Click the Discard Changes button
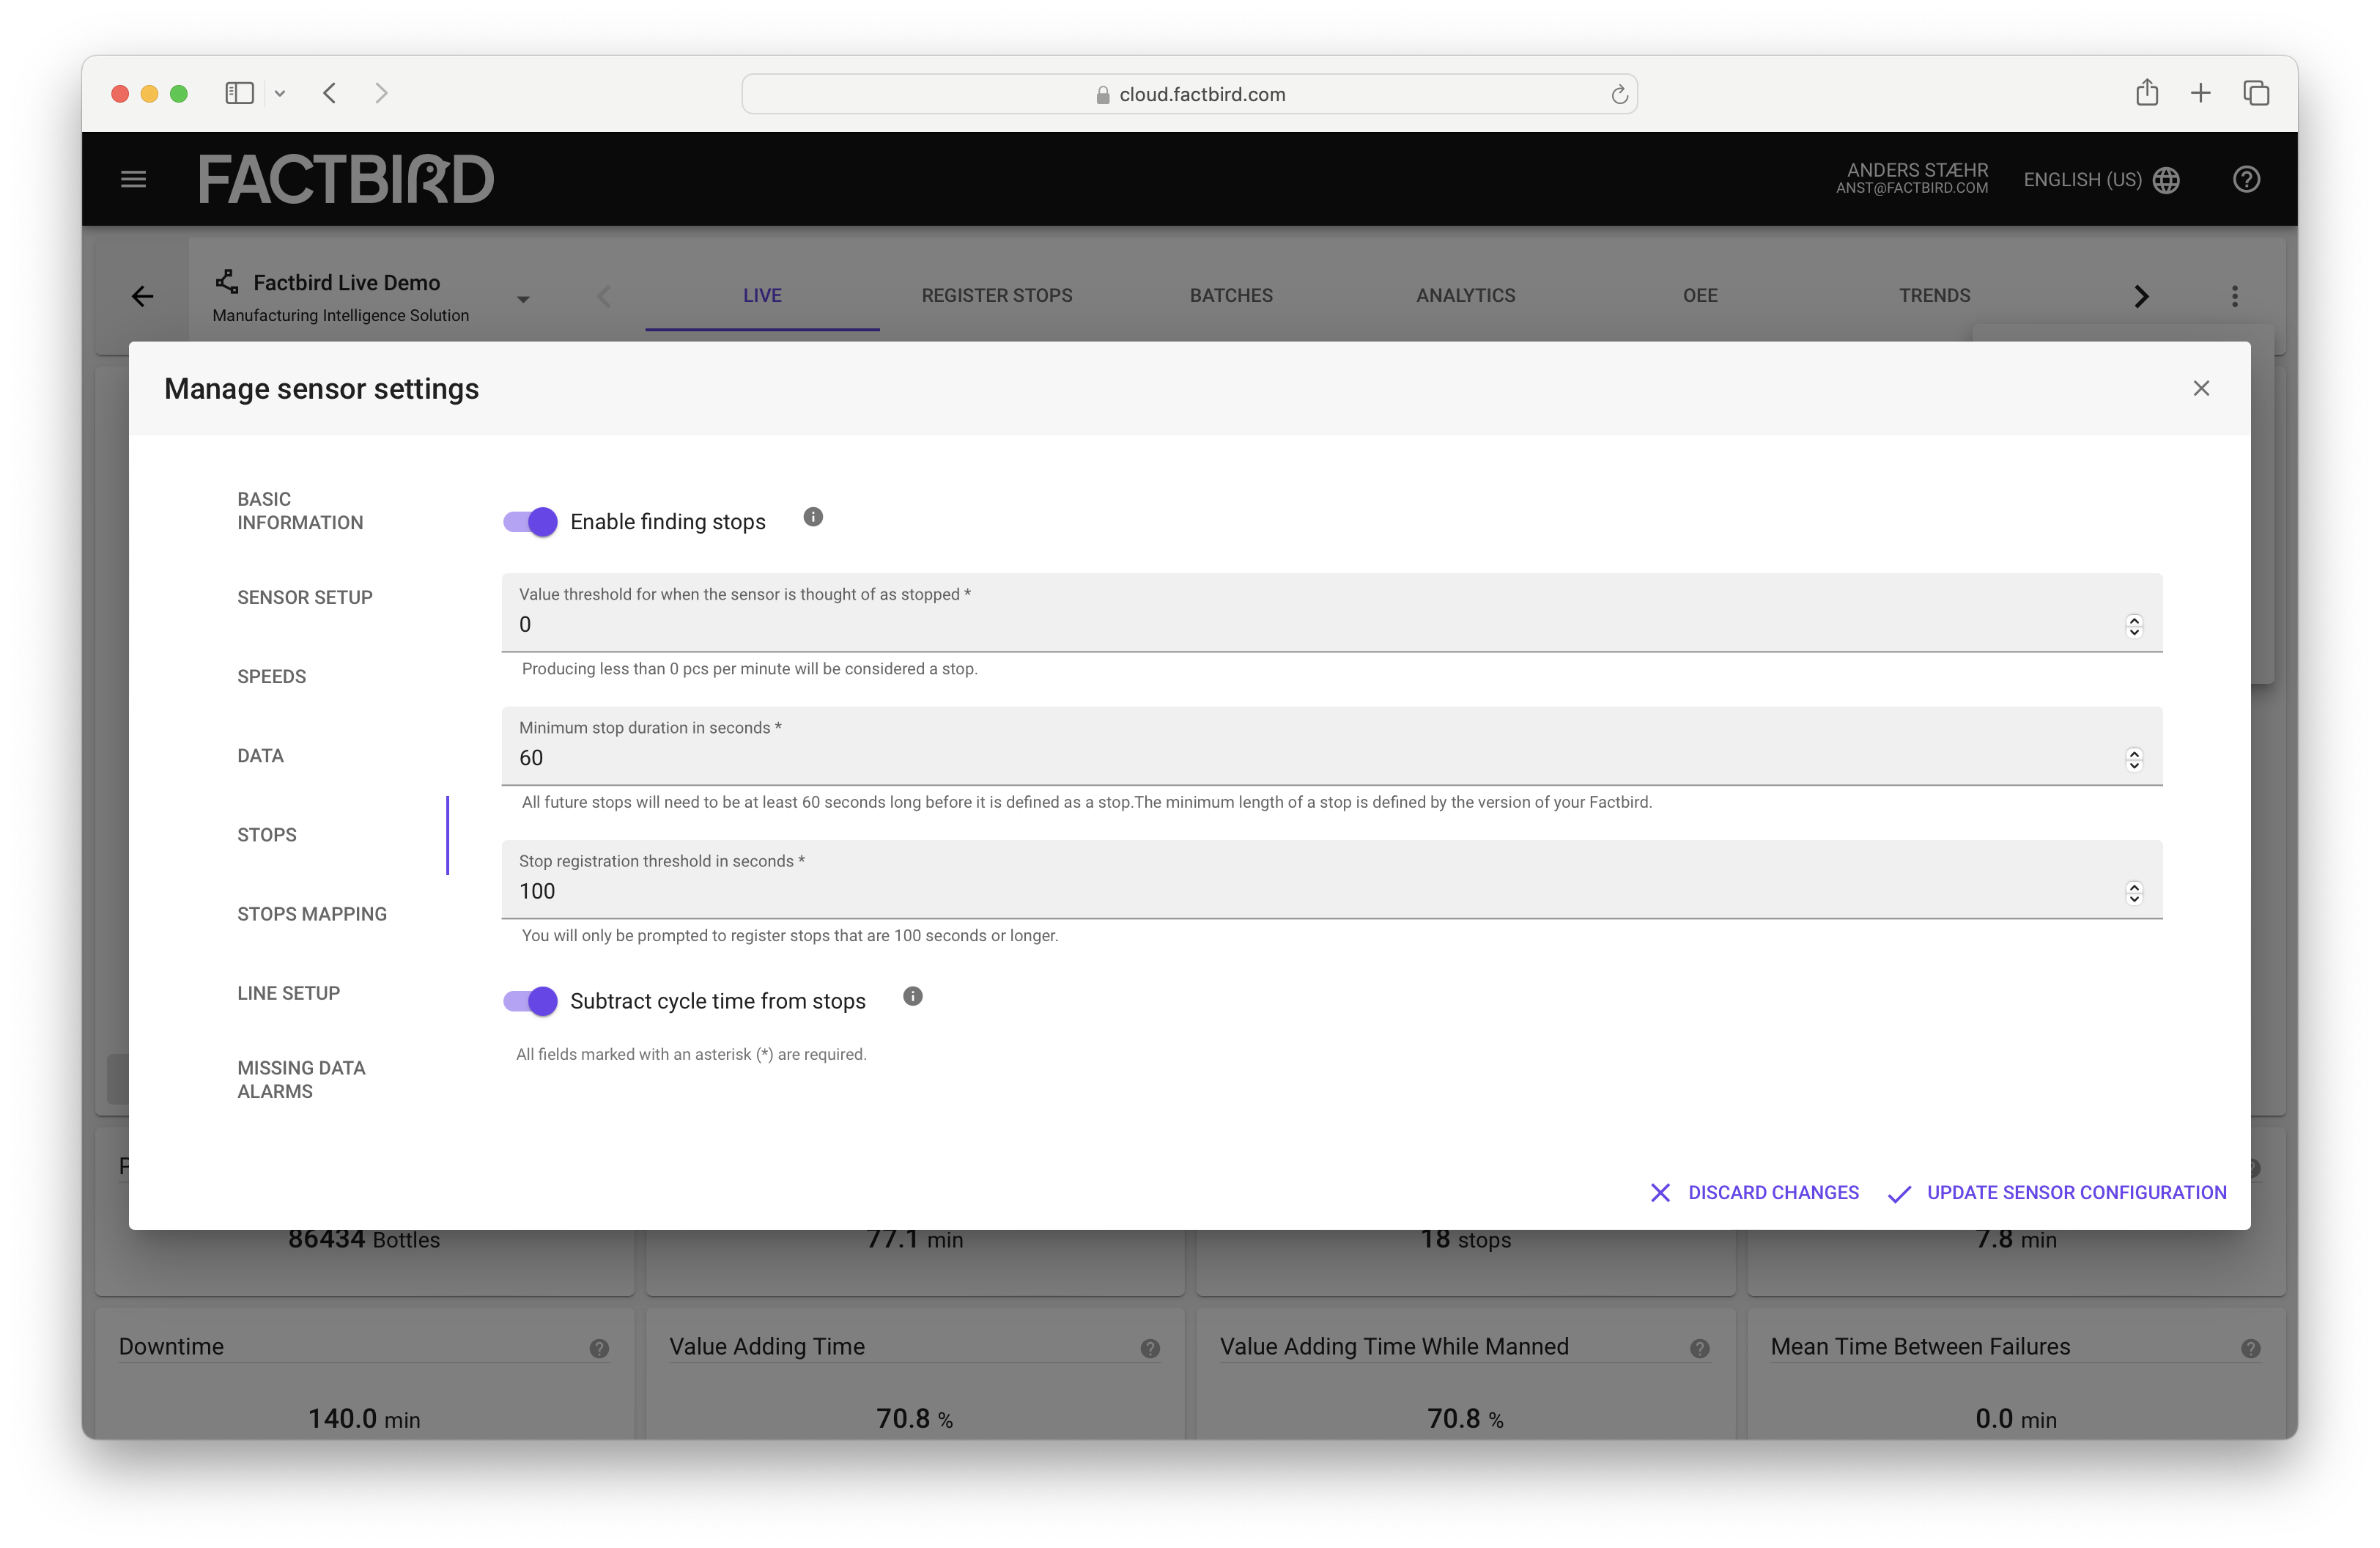2380x1548 pixels. [1754, 1193]
